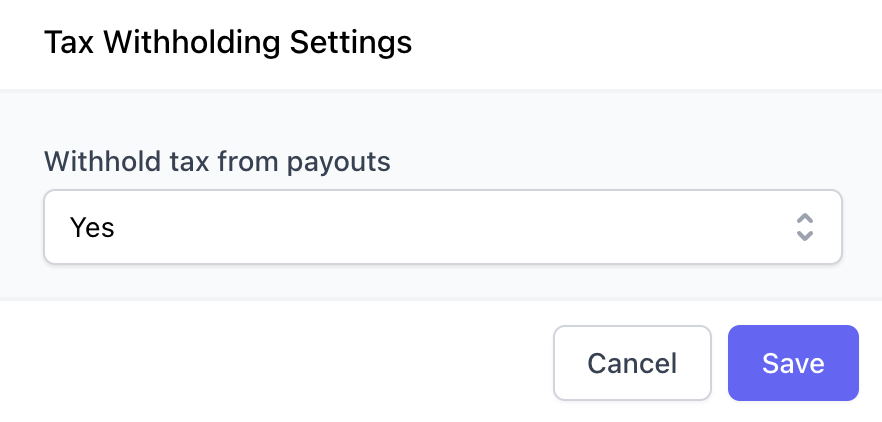
Task: Click the purple Save button
Action: [x=793, y=363]
